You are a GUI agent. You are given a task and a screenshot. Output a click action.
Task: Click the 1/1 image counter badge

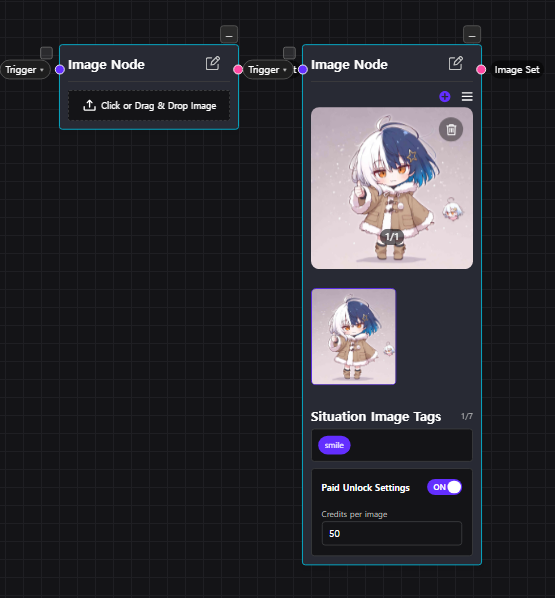pos(392,237)
